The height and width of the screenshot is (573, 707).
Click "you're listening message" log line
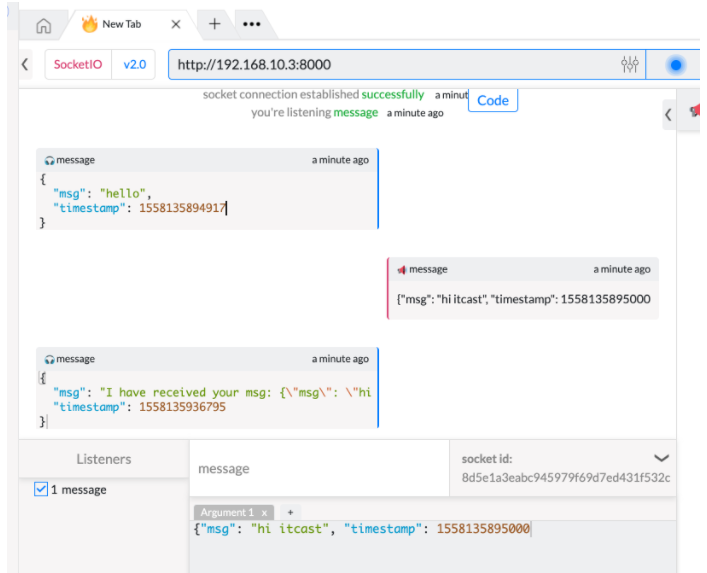(x=314, y=113)
